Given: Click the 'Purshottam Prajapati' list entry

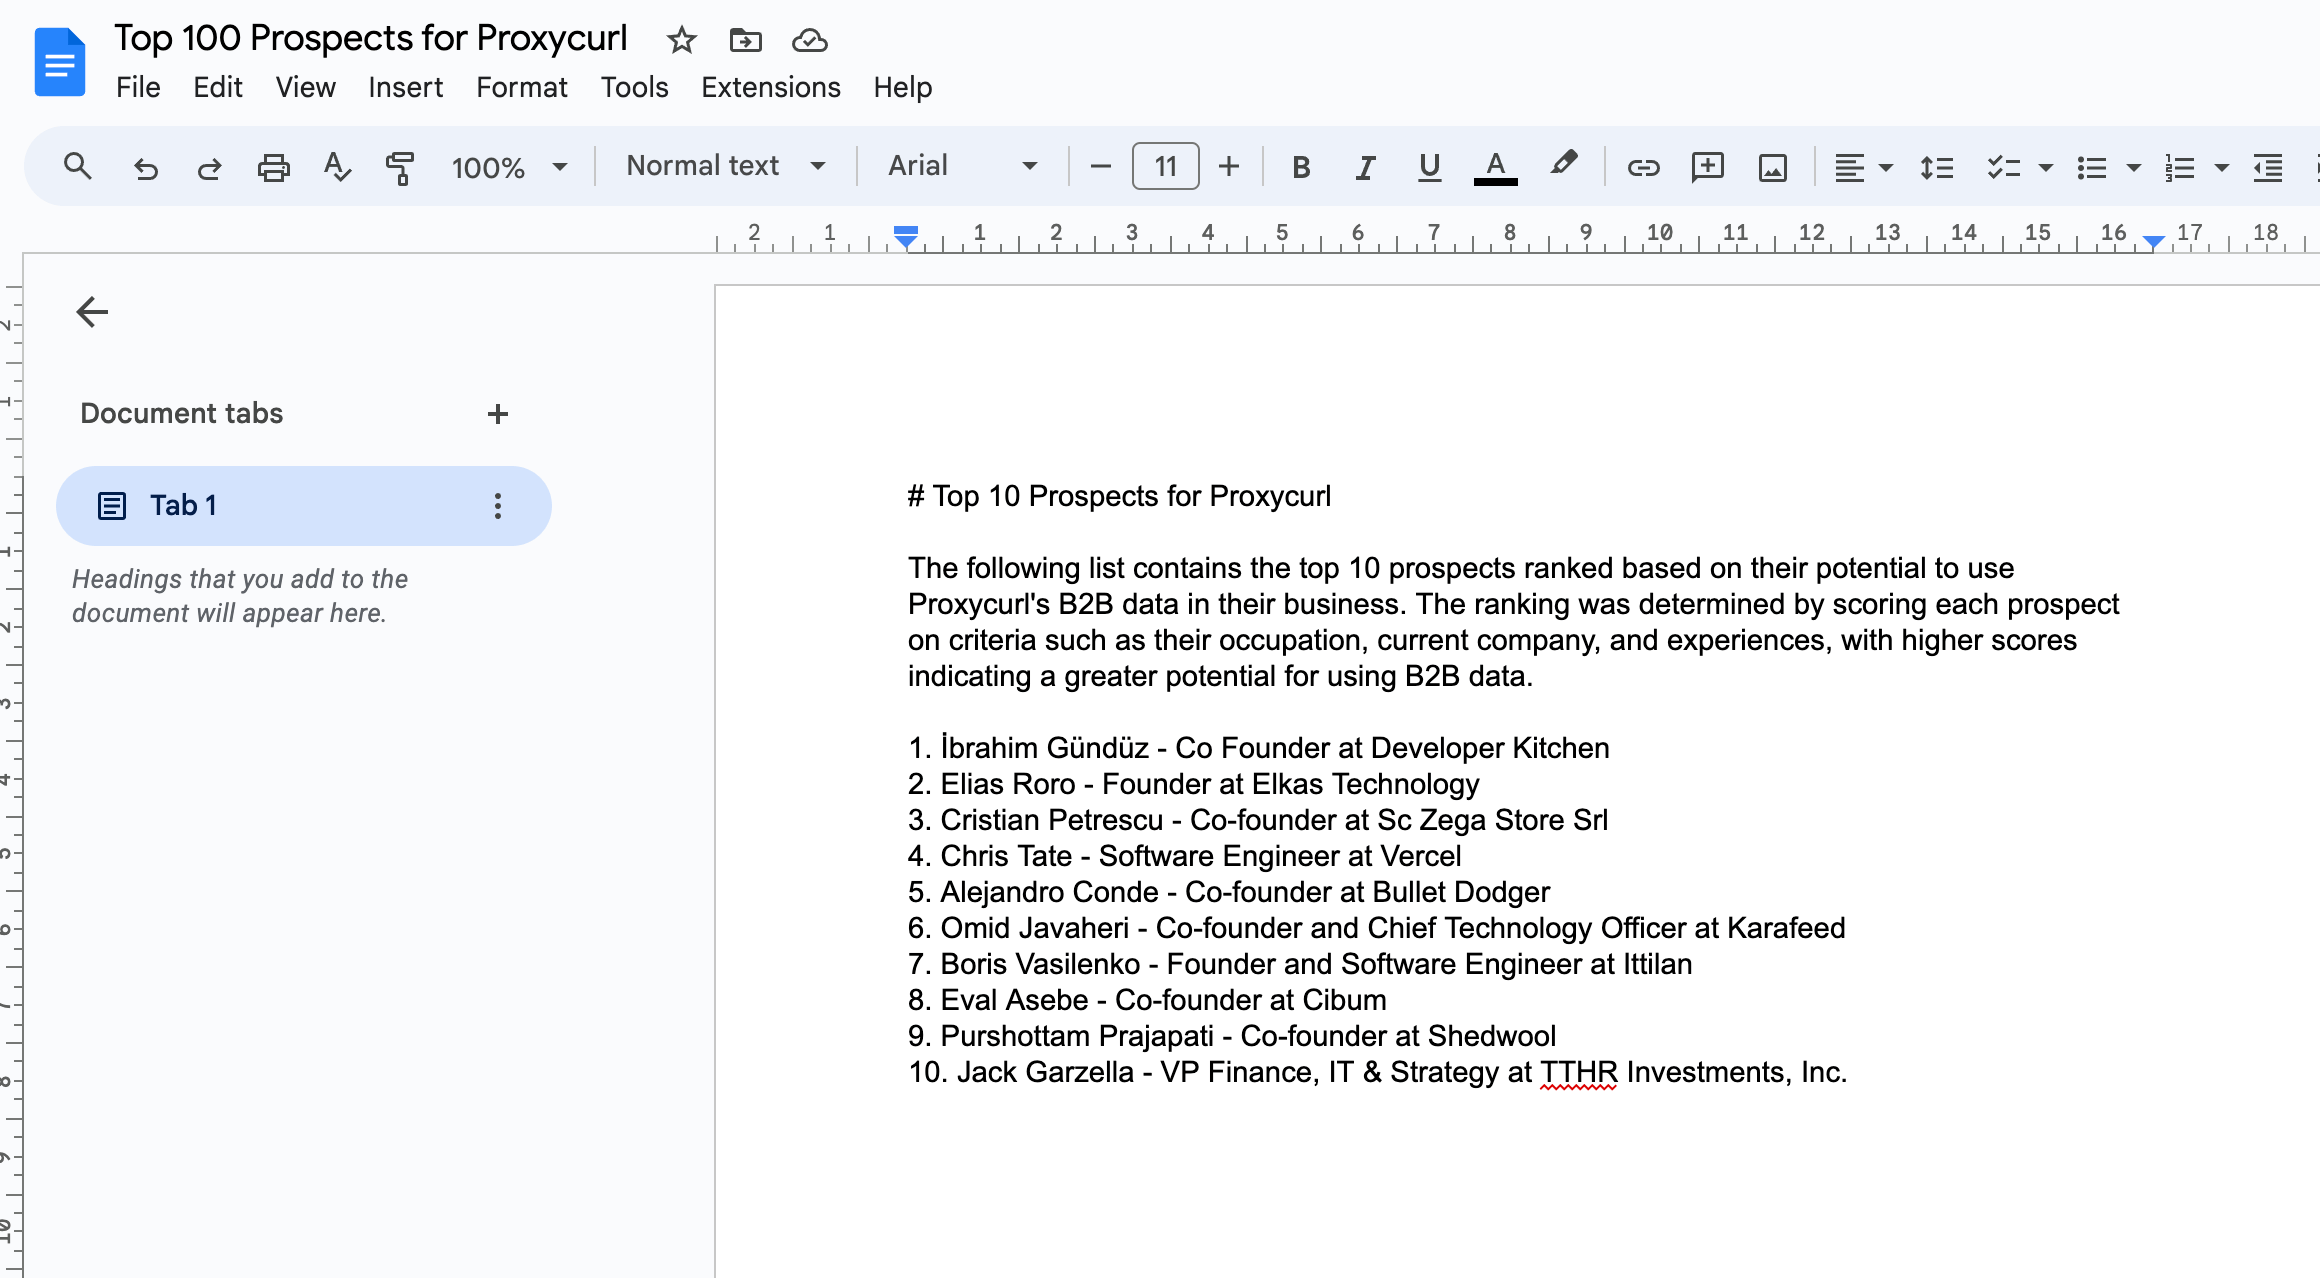Looking at the screenshot, I should click(x=1232, y=1036).
